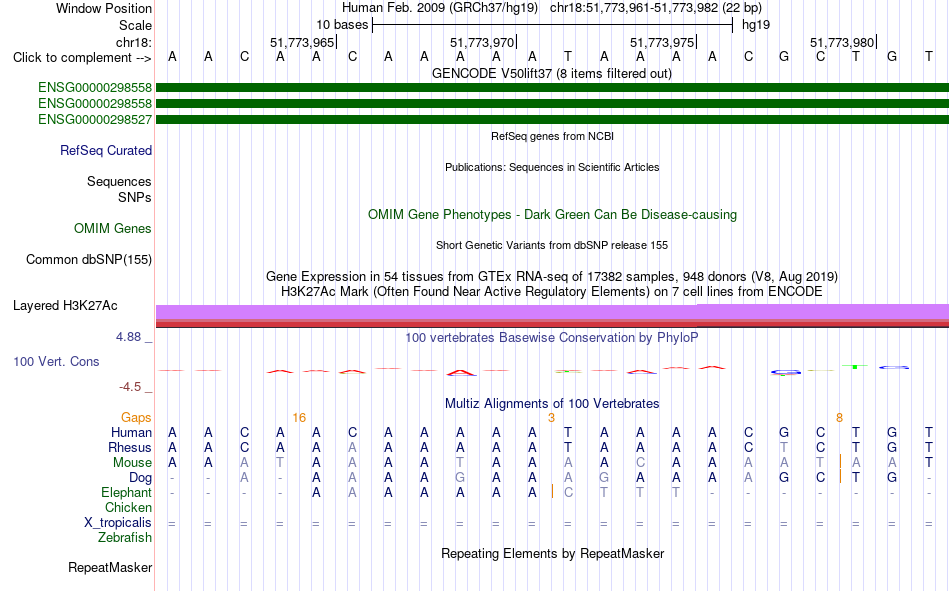Open Publications: Sequences in Scientific Articles title
Image resolution: width=950 pixels, height=591 pixels.
[552, 167]
